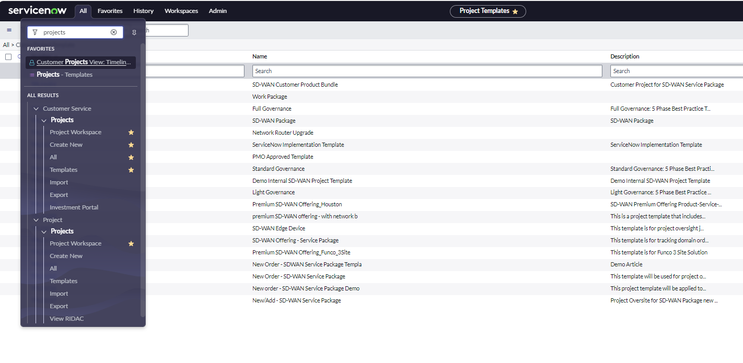Click the Description column search field
The width and height of the screenshot is (743, 363).
(677, 71)
